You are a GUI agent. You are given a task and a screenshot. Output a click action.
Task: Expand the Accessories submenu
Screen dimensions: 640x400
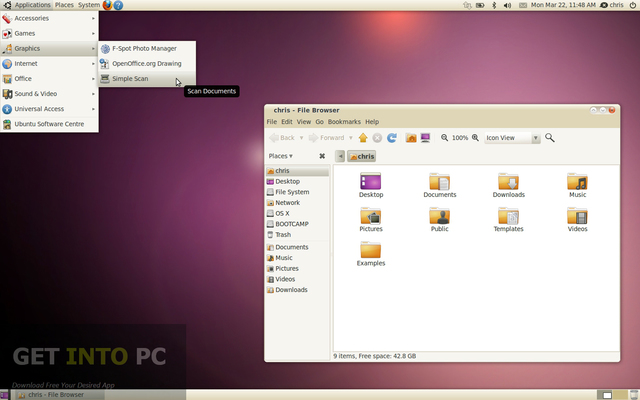(x=49, y=18)
